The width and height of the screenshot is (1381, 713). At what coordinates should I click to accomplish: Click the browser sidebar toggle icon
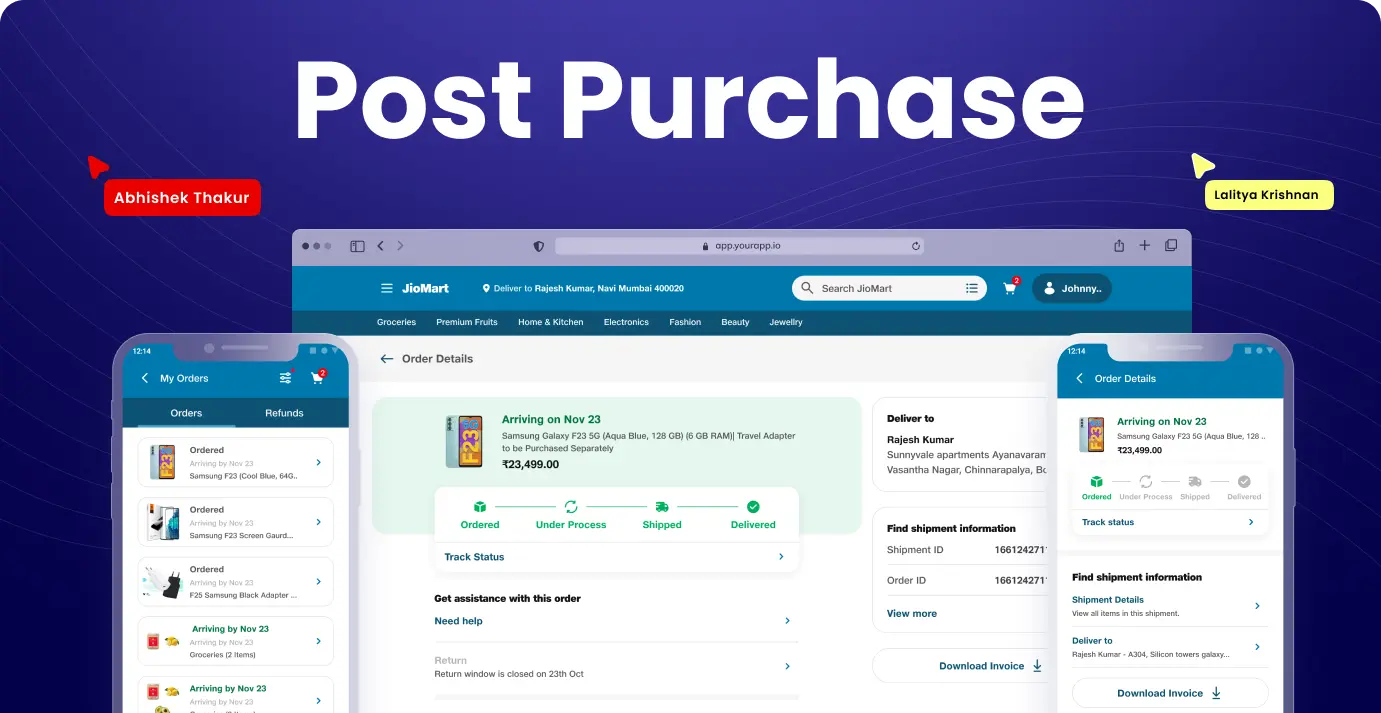(357, 246)
